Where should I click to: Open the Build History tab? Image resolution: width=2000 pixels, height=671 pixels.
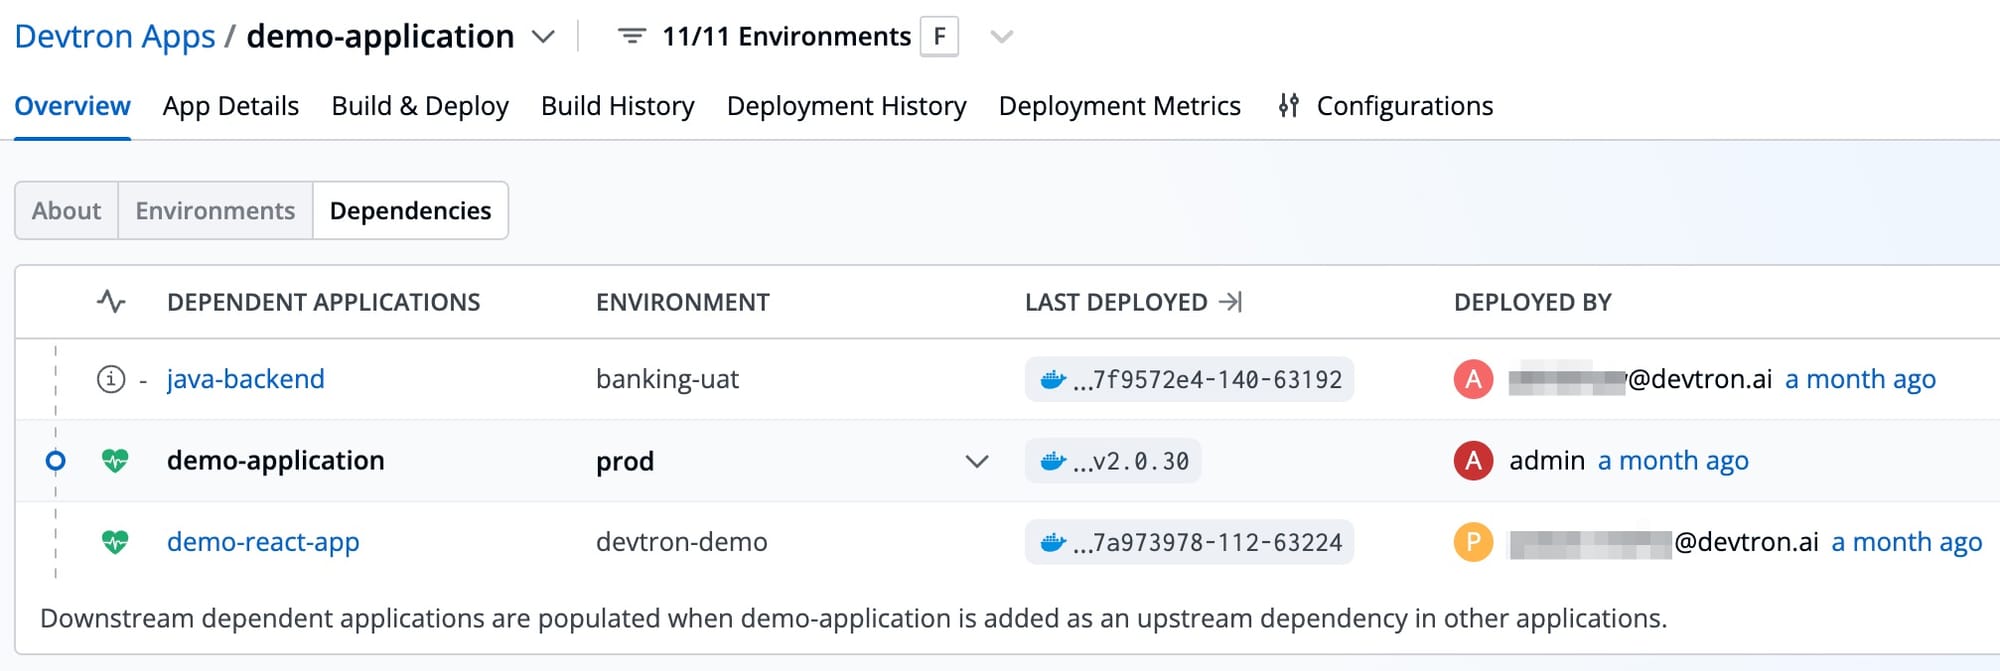(618, 105)
